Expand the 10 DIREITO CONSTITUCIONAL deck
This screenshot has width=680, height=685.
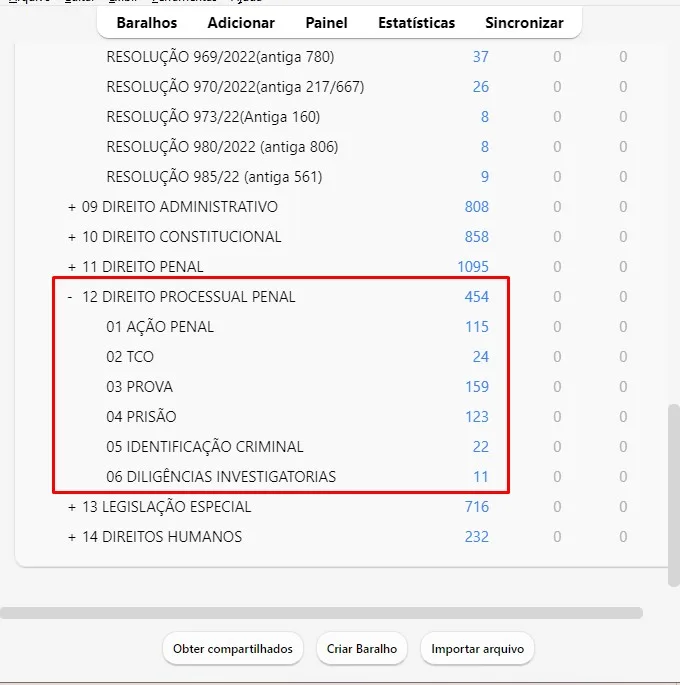pos(72,237)
